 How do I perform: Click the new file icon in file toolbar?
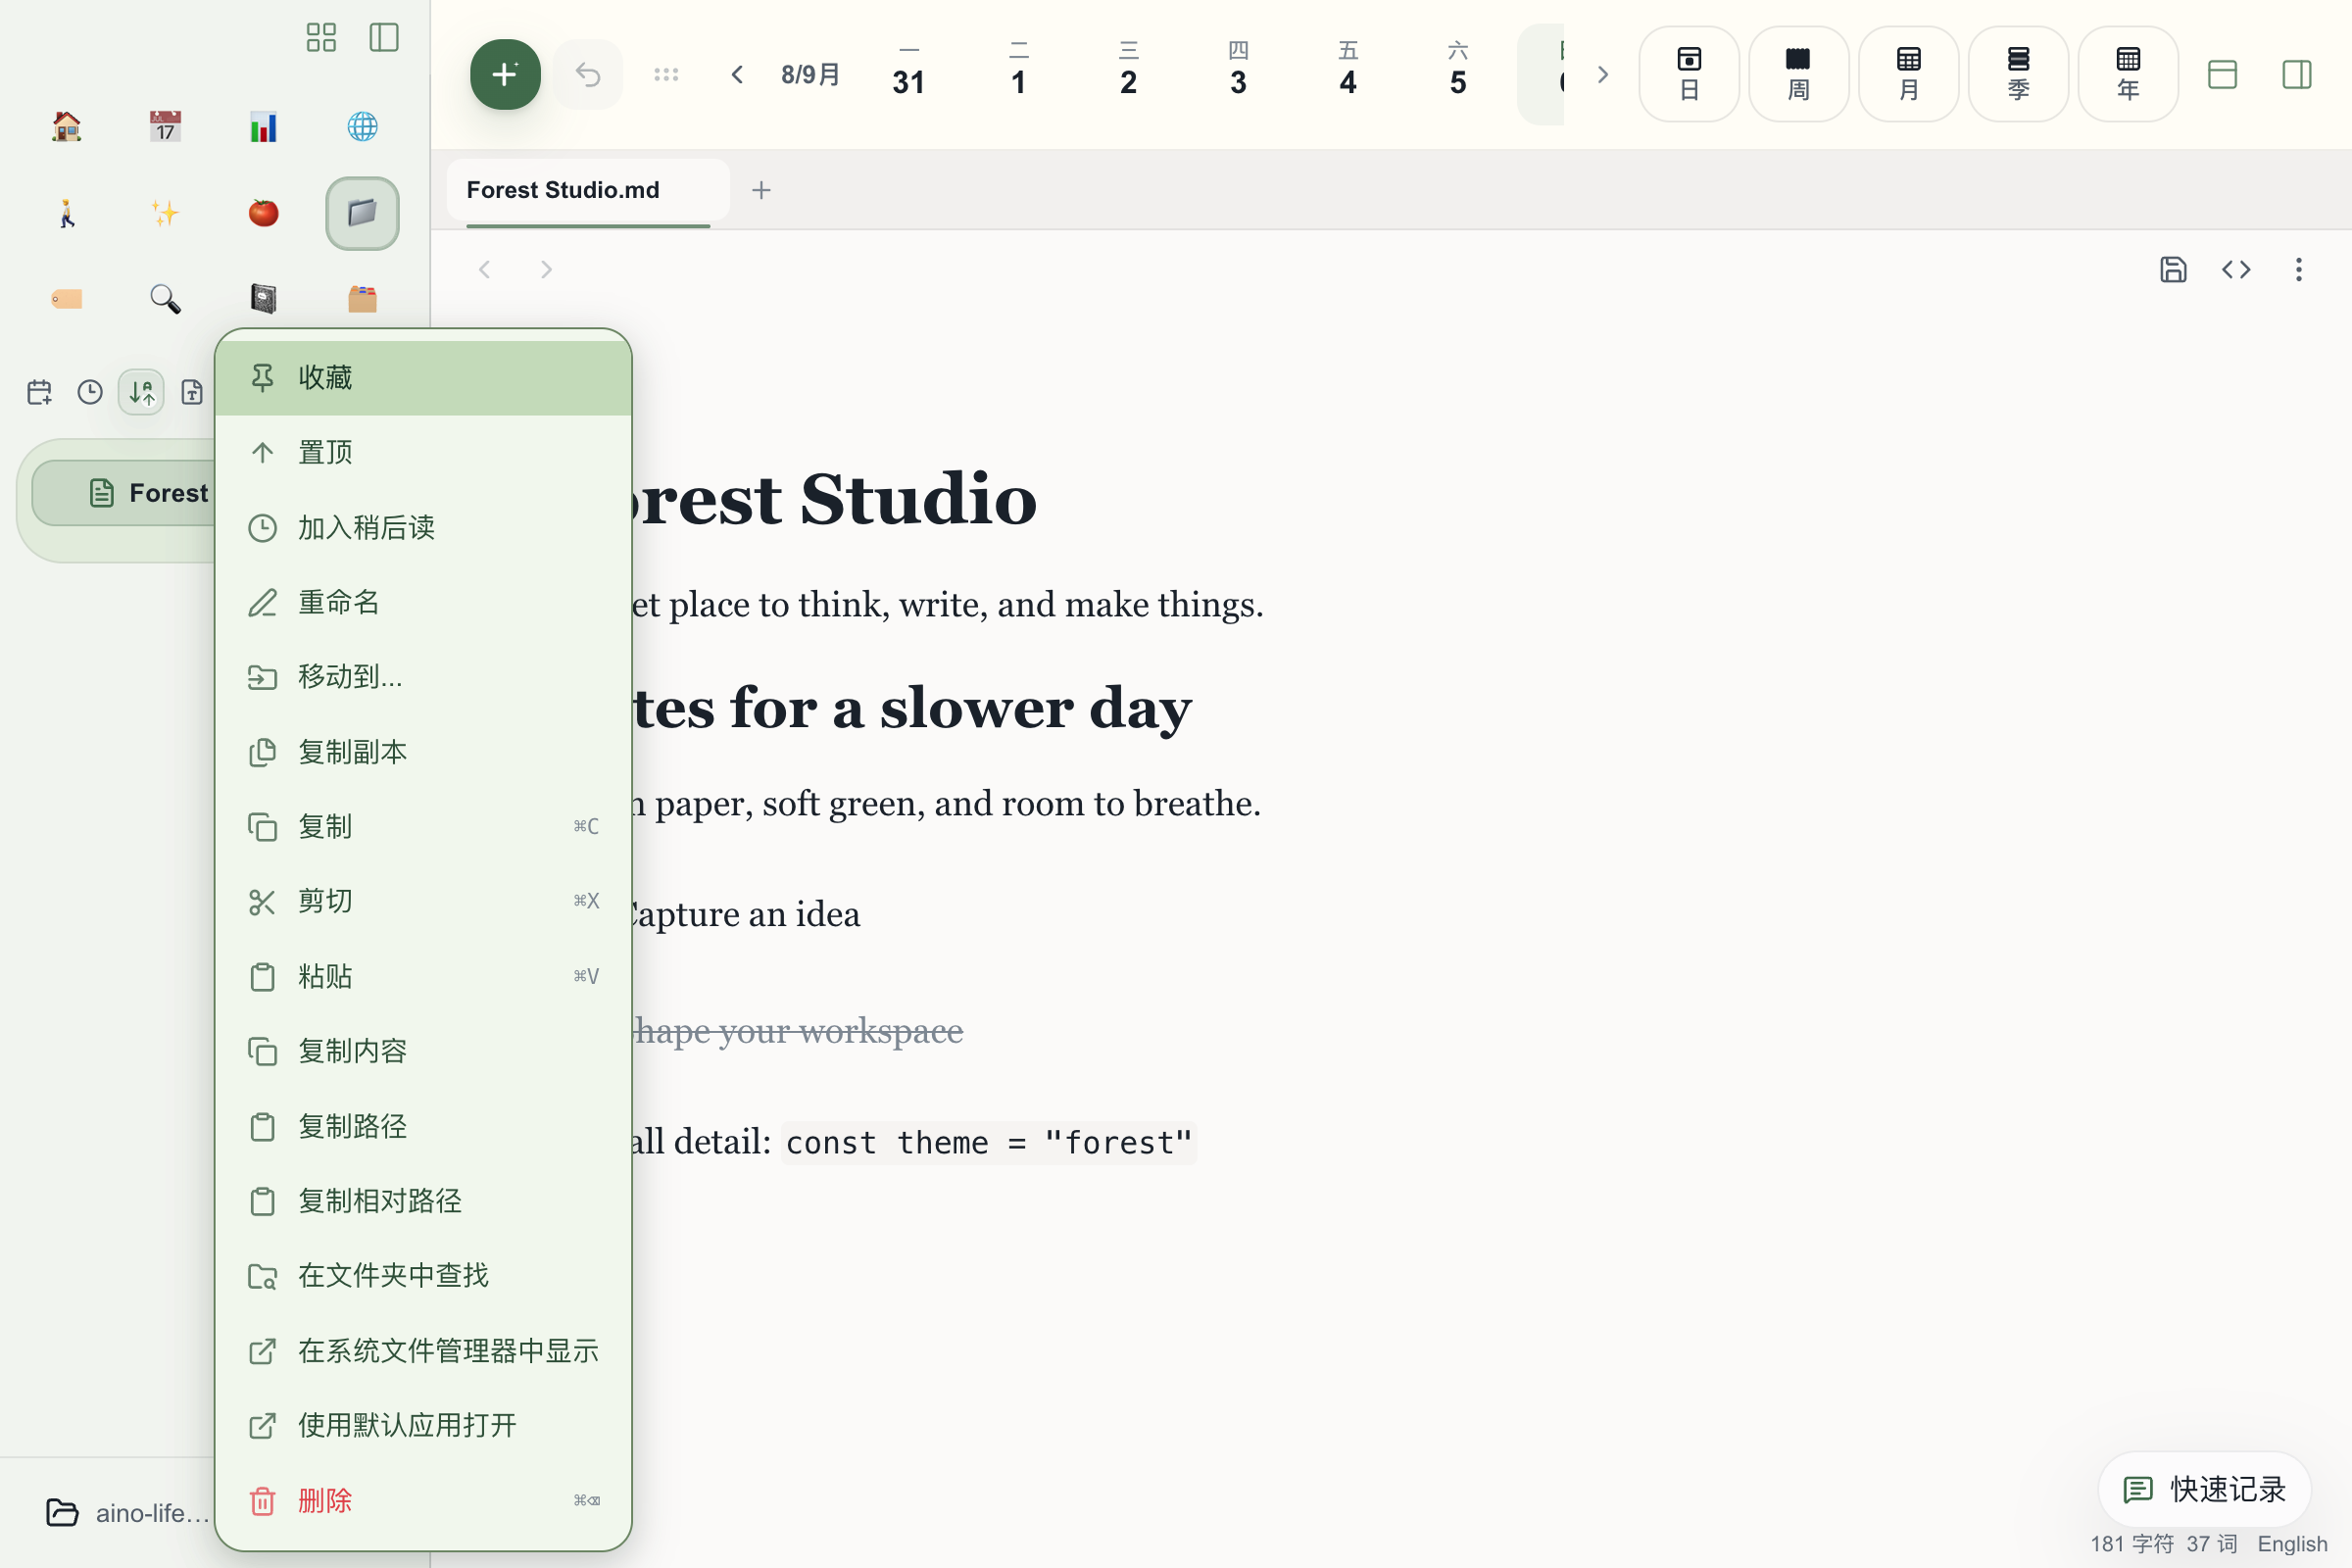pyautogui.click(x=192, y=392)
